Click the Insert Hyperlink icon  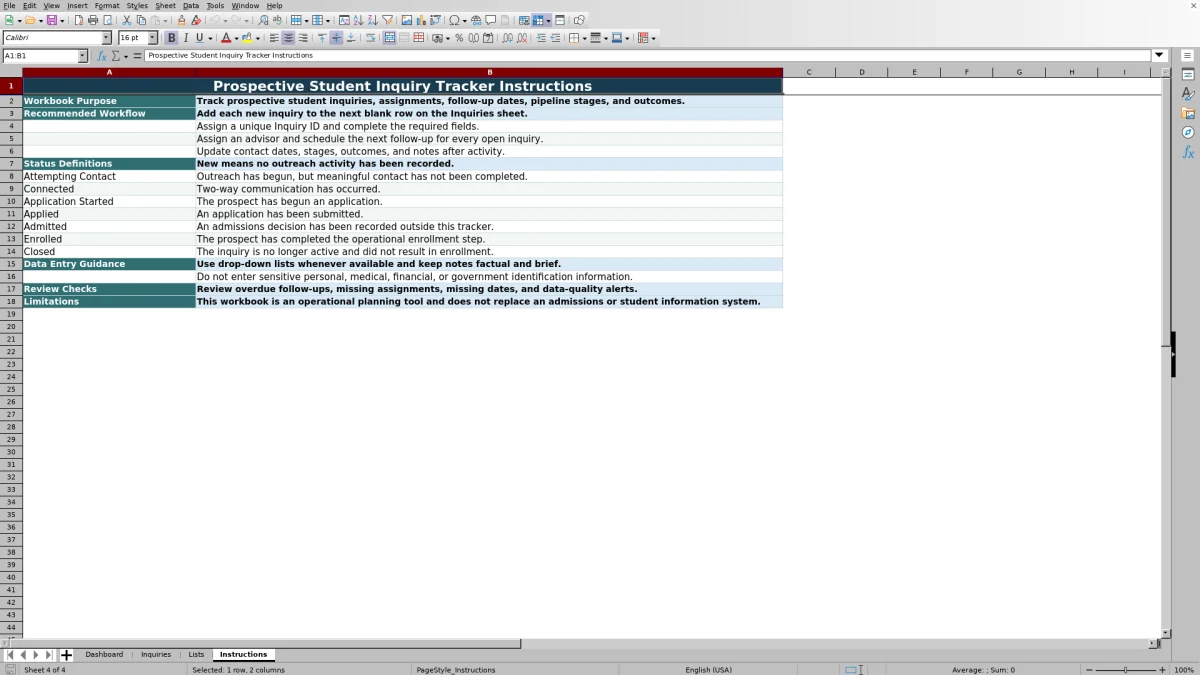point(476,20)
